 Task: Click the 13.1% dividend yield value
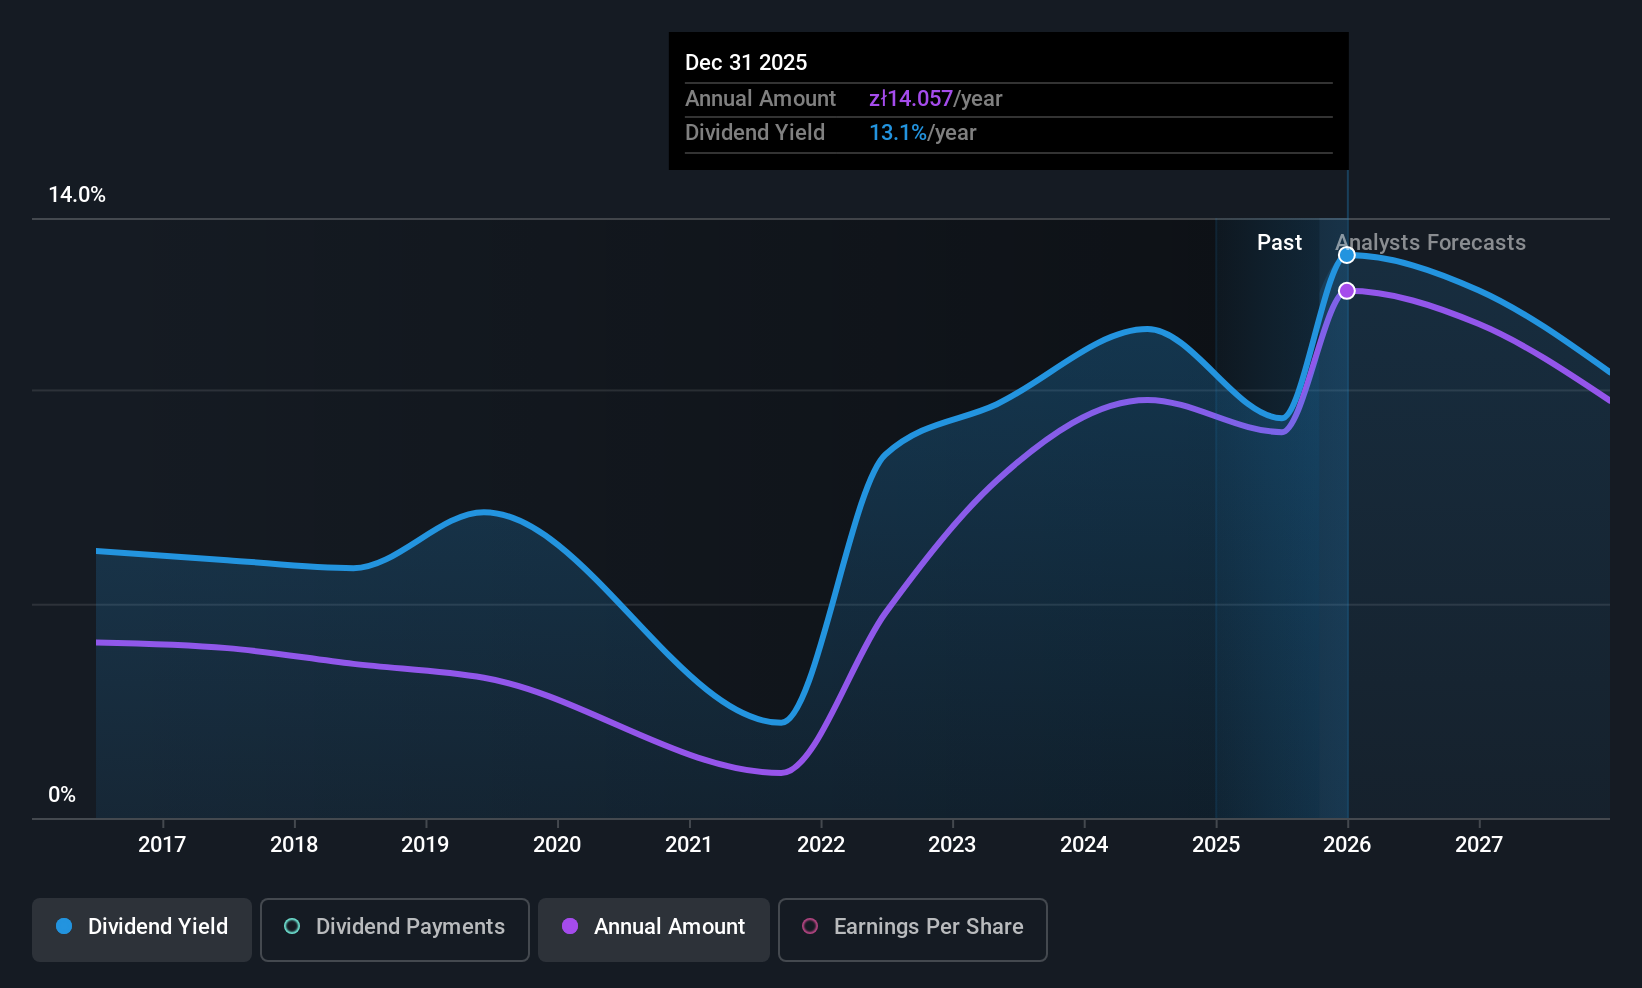(898, 132)
